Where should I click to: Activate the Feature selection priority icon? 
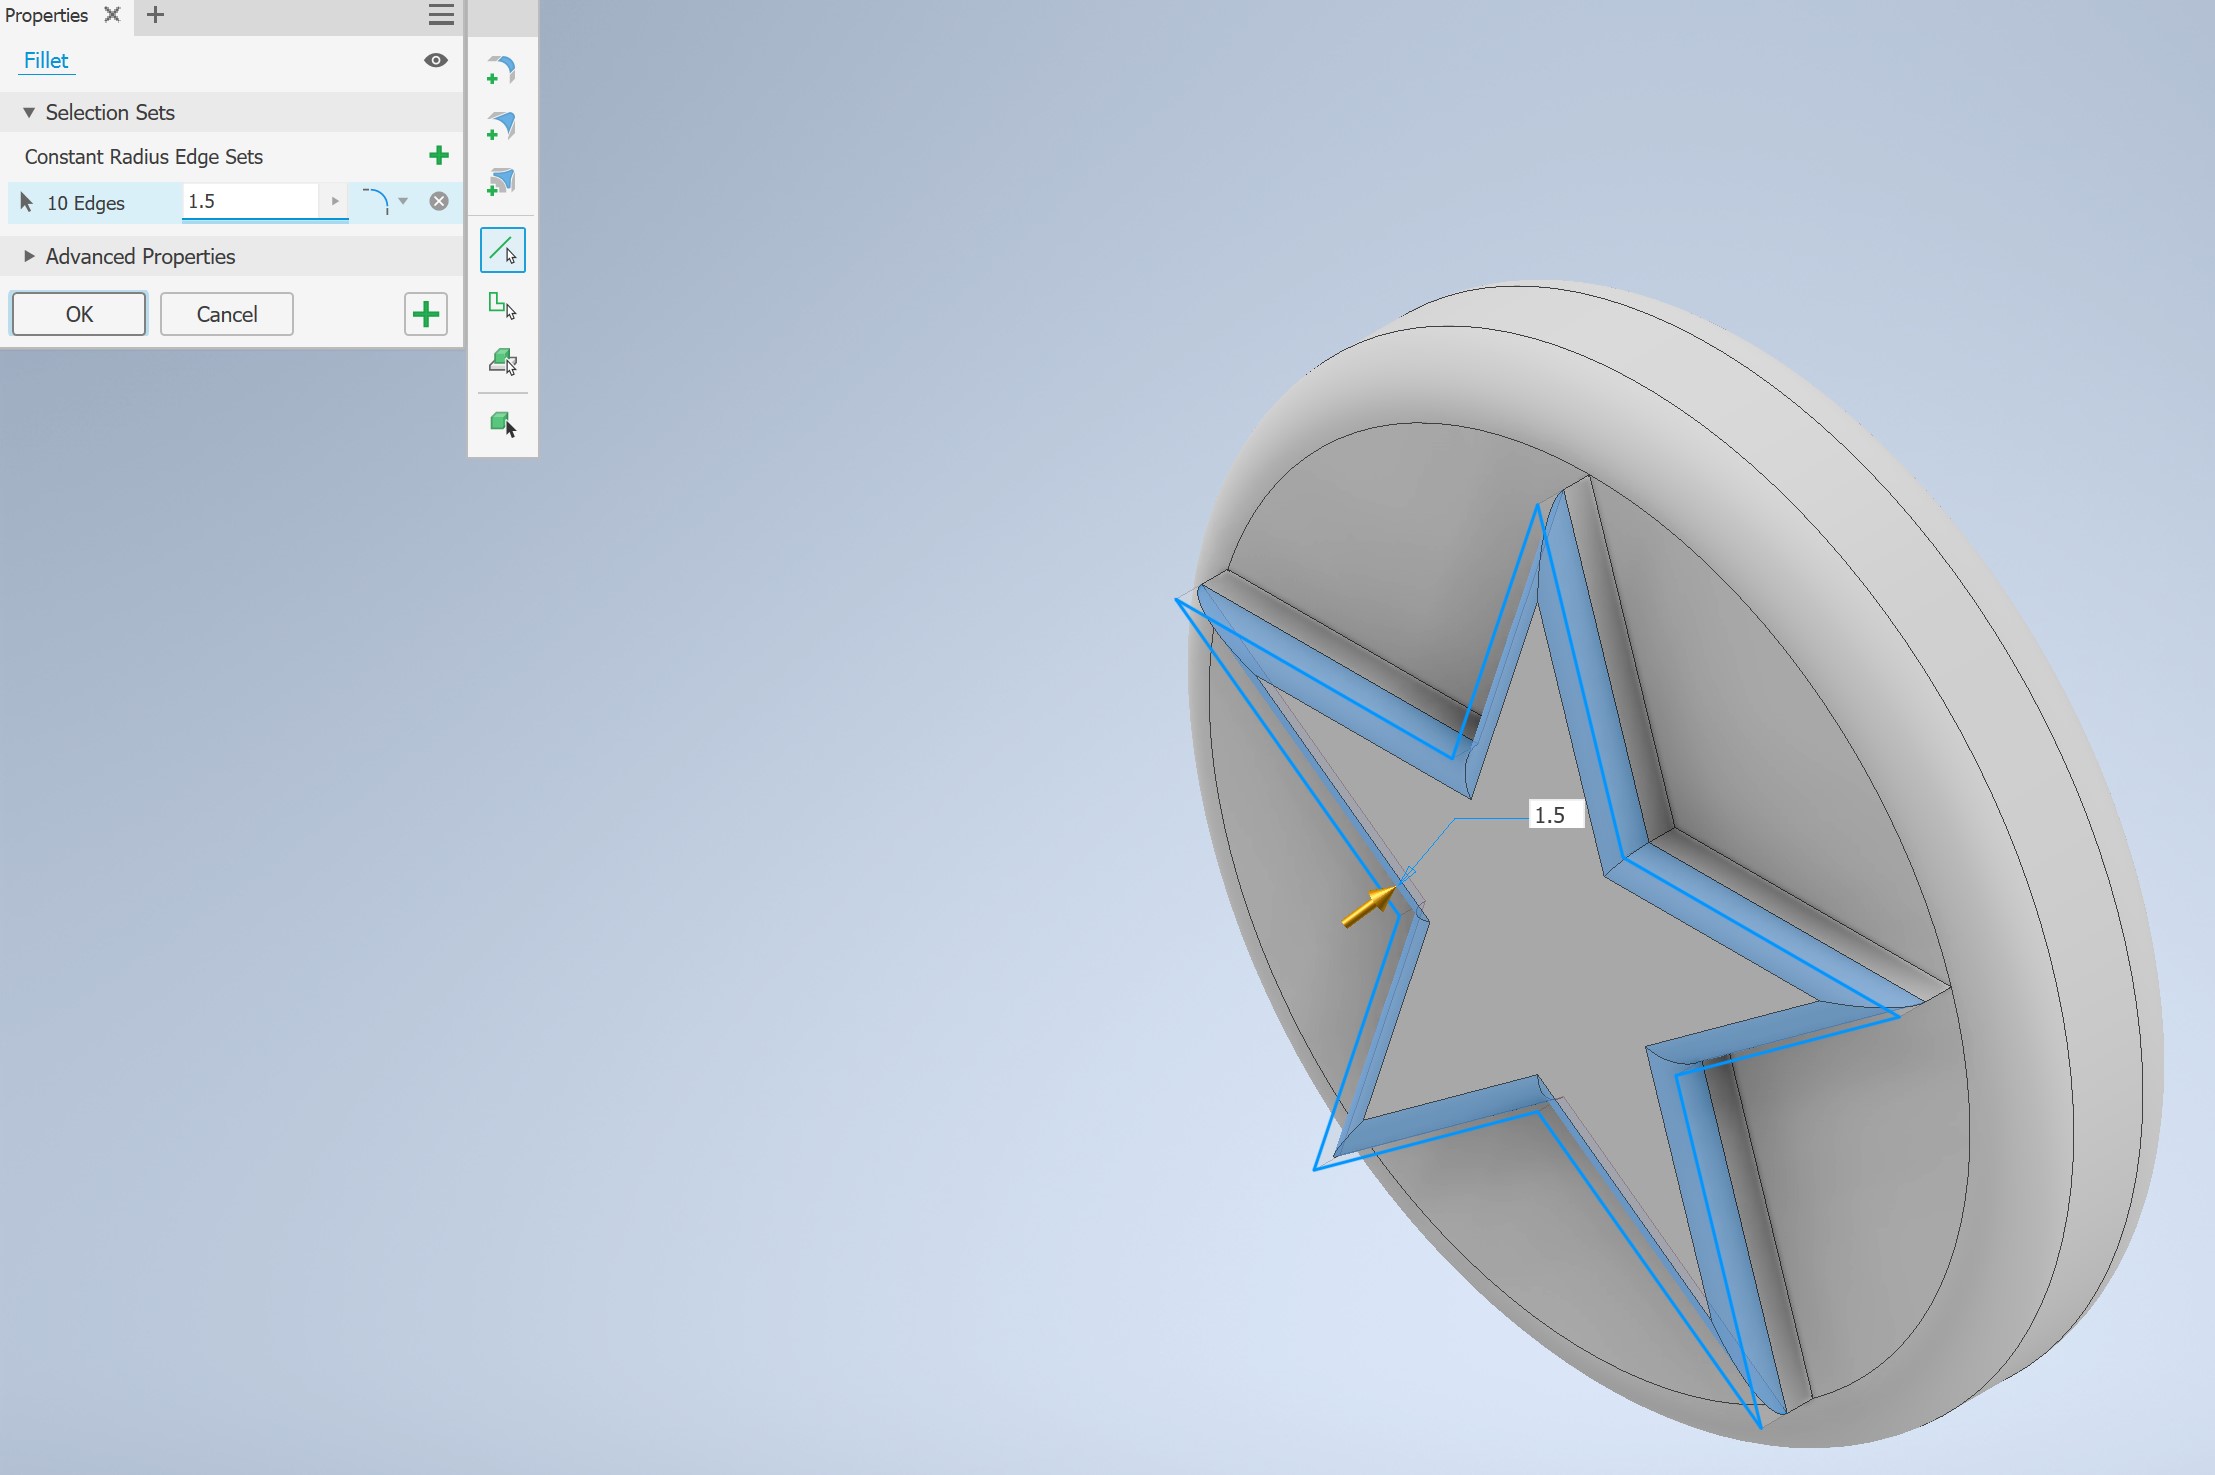pyautogui.click(x=503, y=362)
